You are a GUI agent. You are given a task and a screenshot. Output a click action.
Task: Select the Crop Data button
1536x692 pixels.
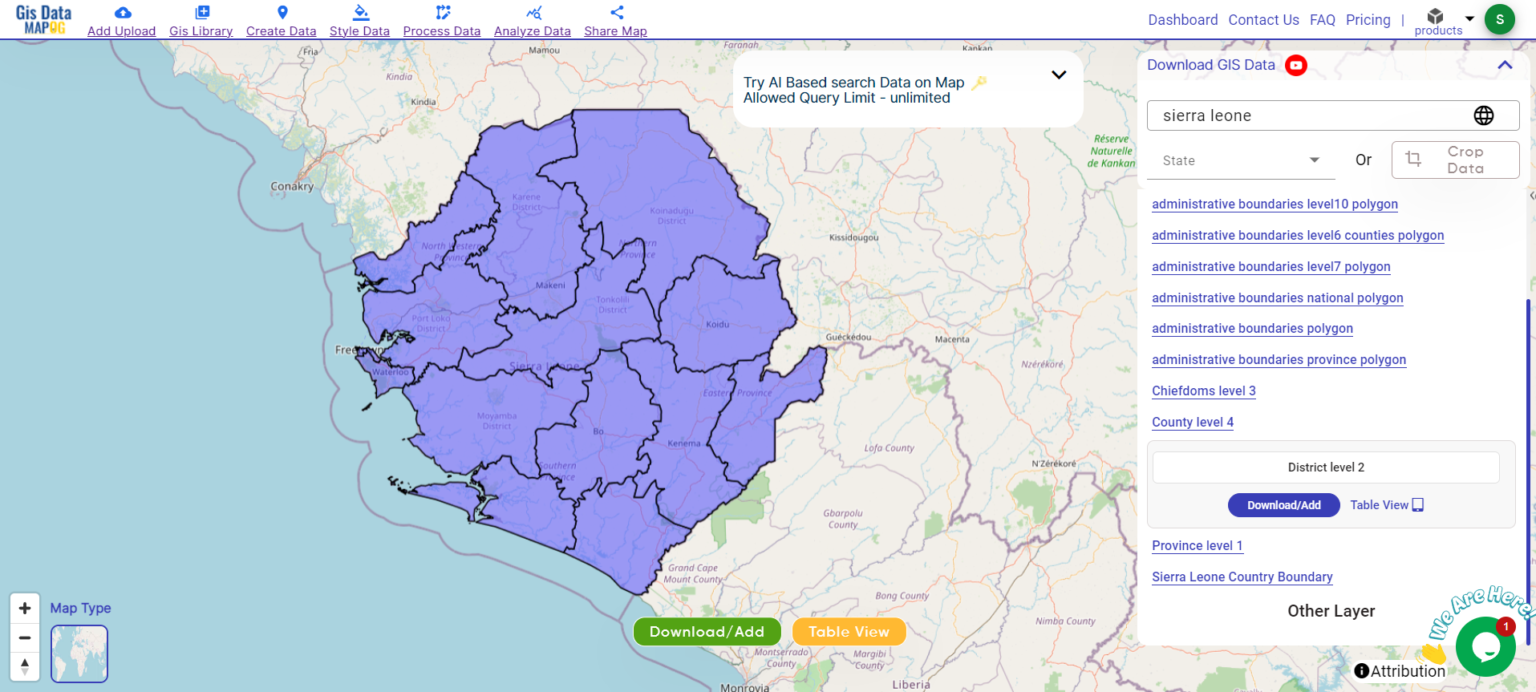tap(1455, 159)
